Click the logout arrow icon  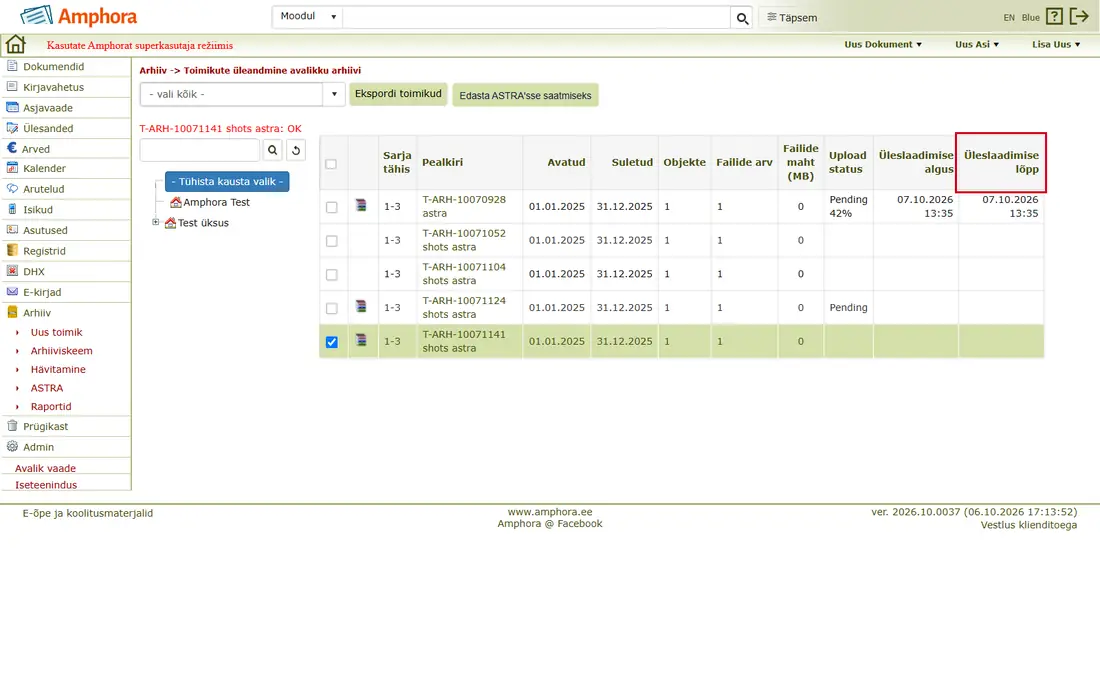point(1079,16)
